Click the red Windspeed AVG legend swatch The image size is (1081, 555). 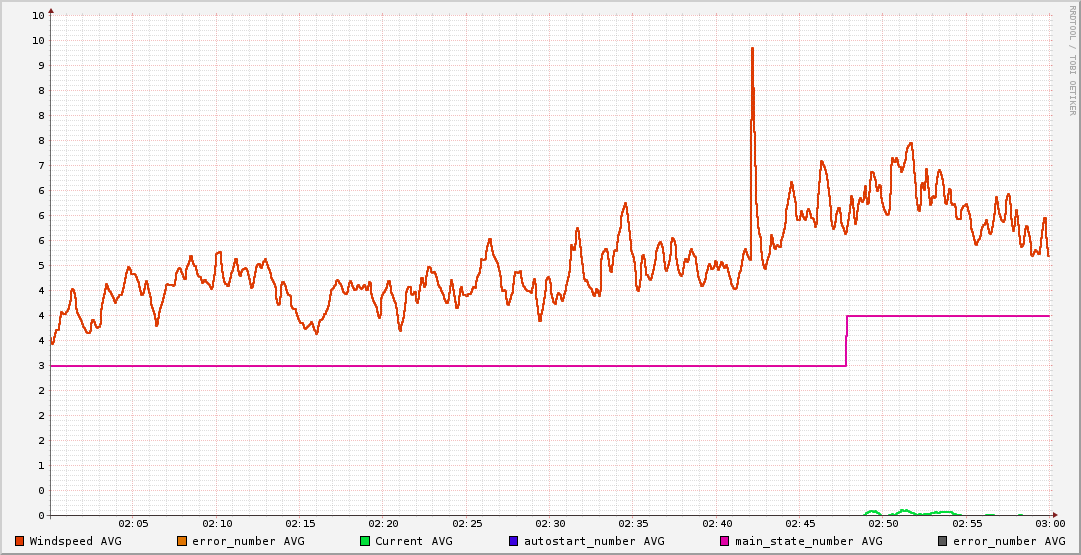(x=20, y=541)
